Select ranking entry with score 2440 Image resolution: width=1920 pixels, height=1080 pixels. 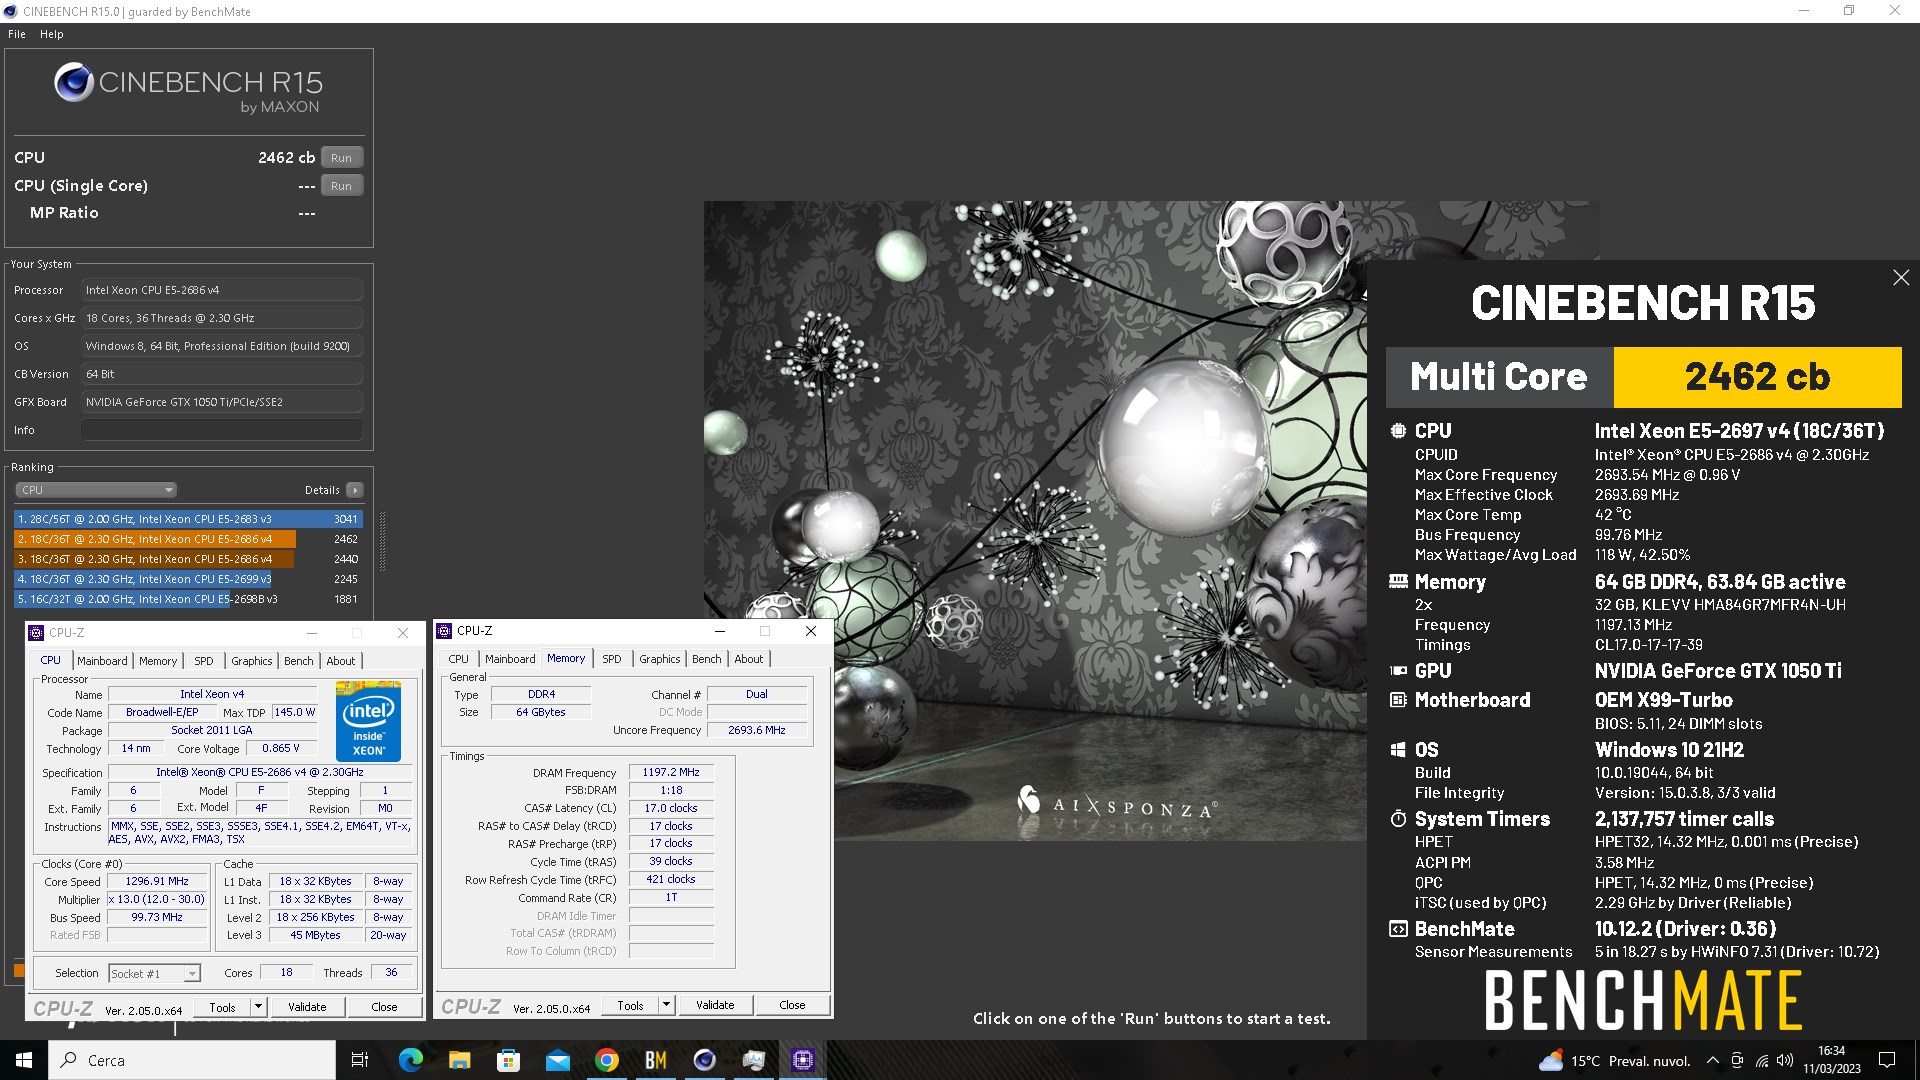[188, 559]
